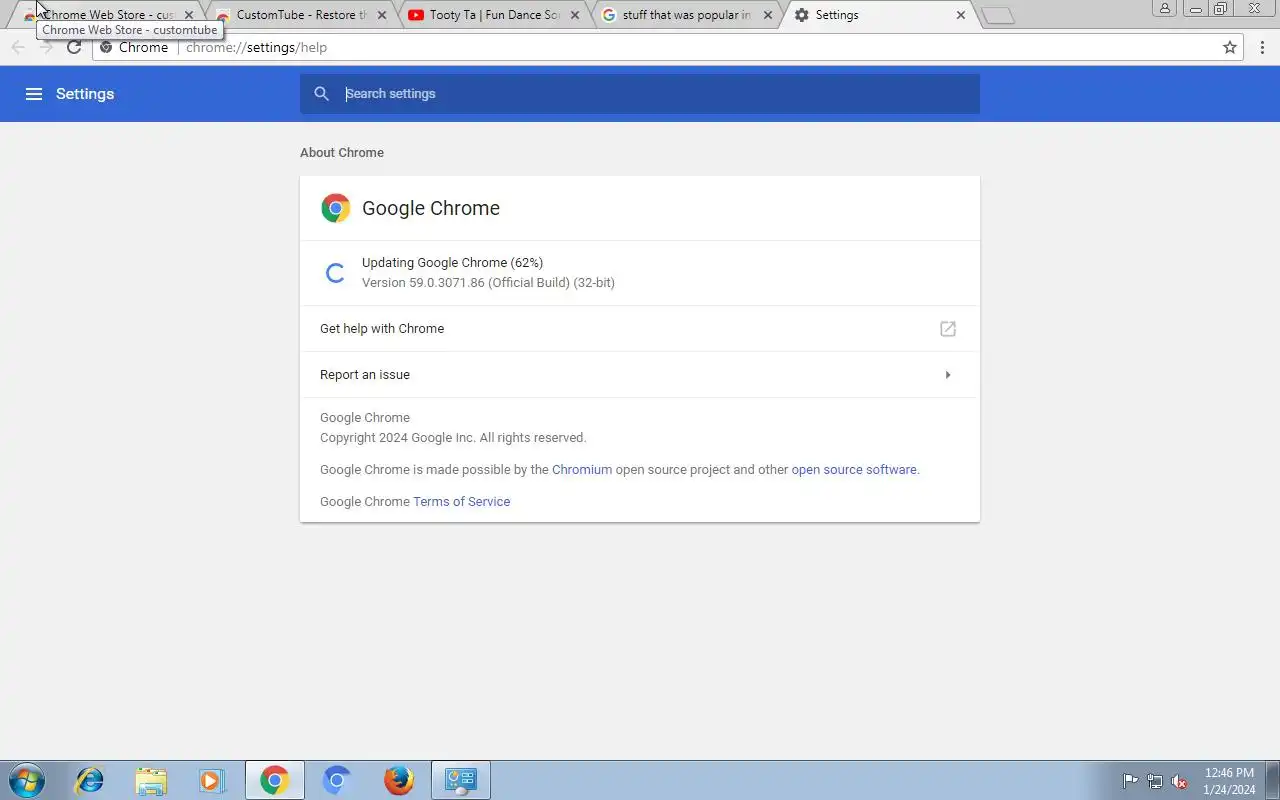
Task: Open the open source software link
Action: pos(854,469)
